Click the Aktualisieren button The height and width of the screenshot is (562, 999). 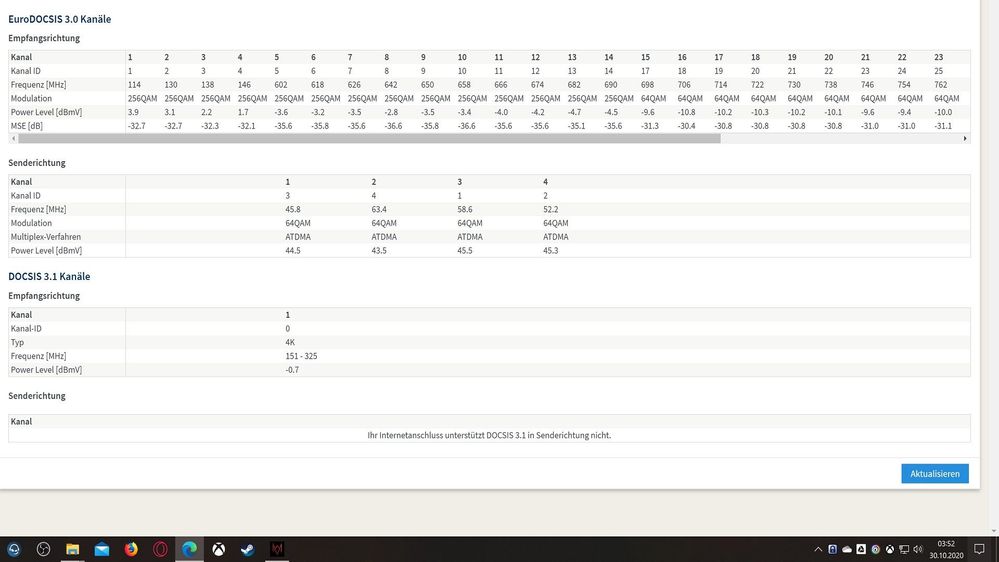tap(935, 473)
